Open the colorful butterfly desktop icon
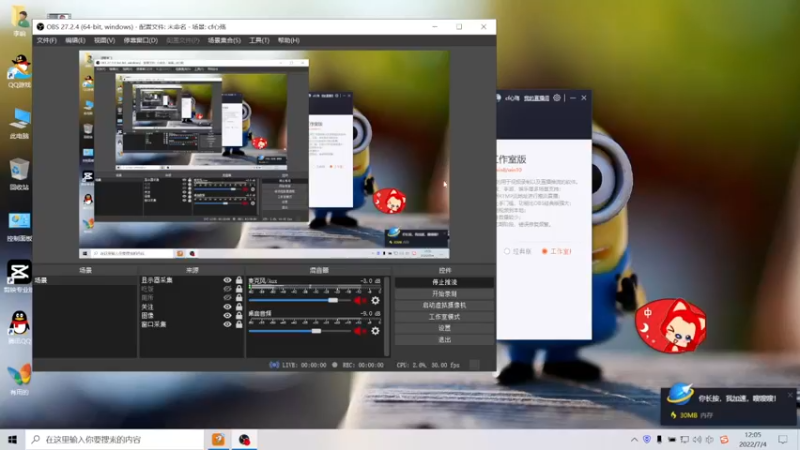 click(19, 379)
